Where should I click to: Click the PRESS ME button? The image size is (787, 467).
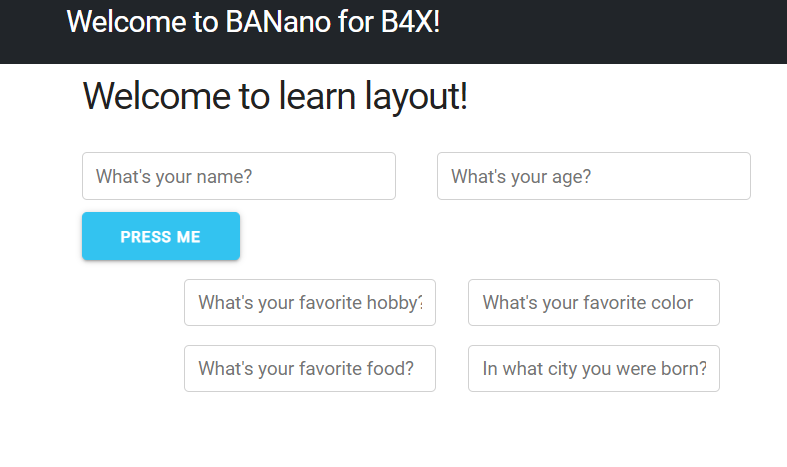(x=160, y=237)
